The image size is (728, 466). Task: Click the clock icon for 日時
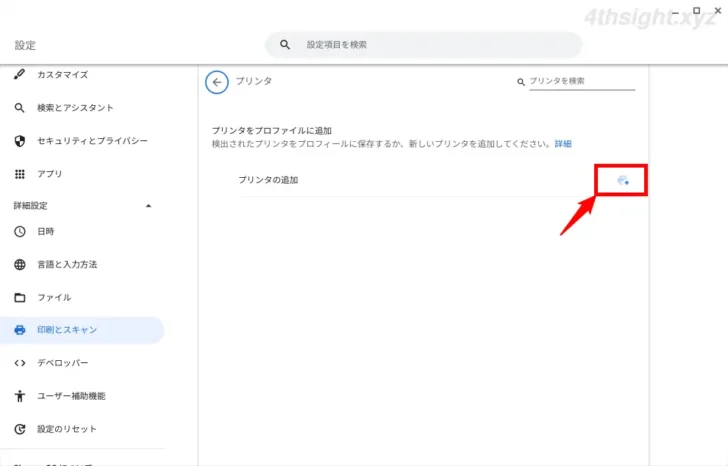tap(20, 231)
